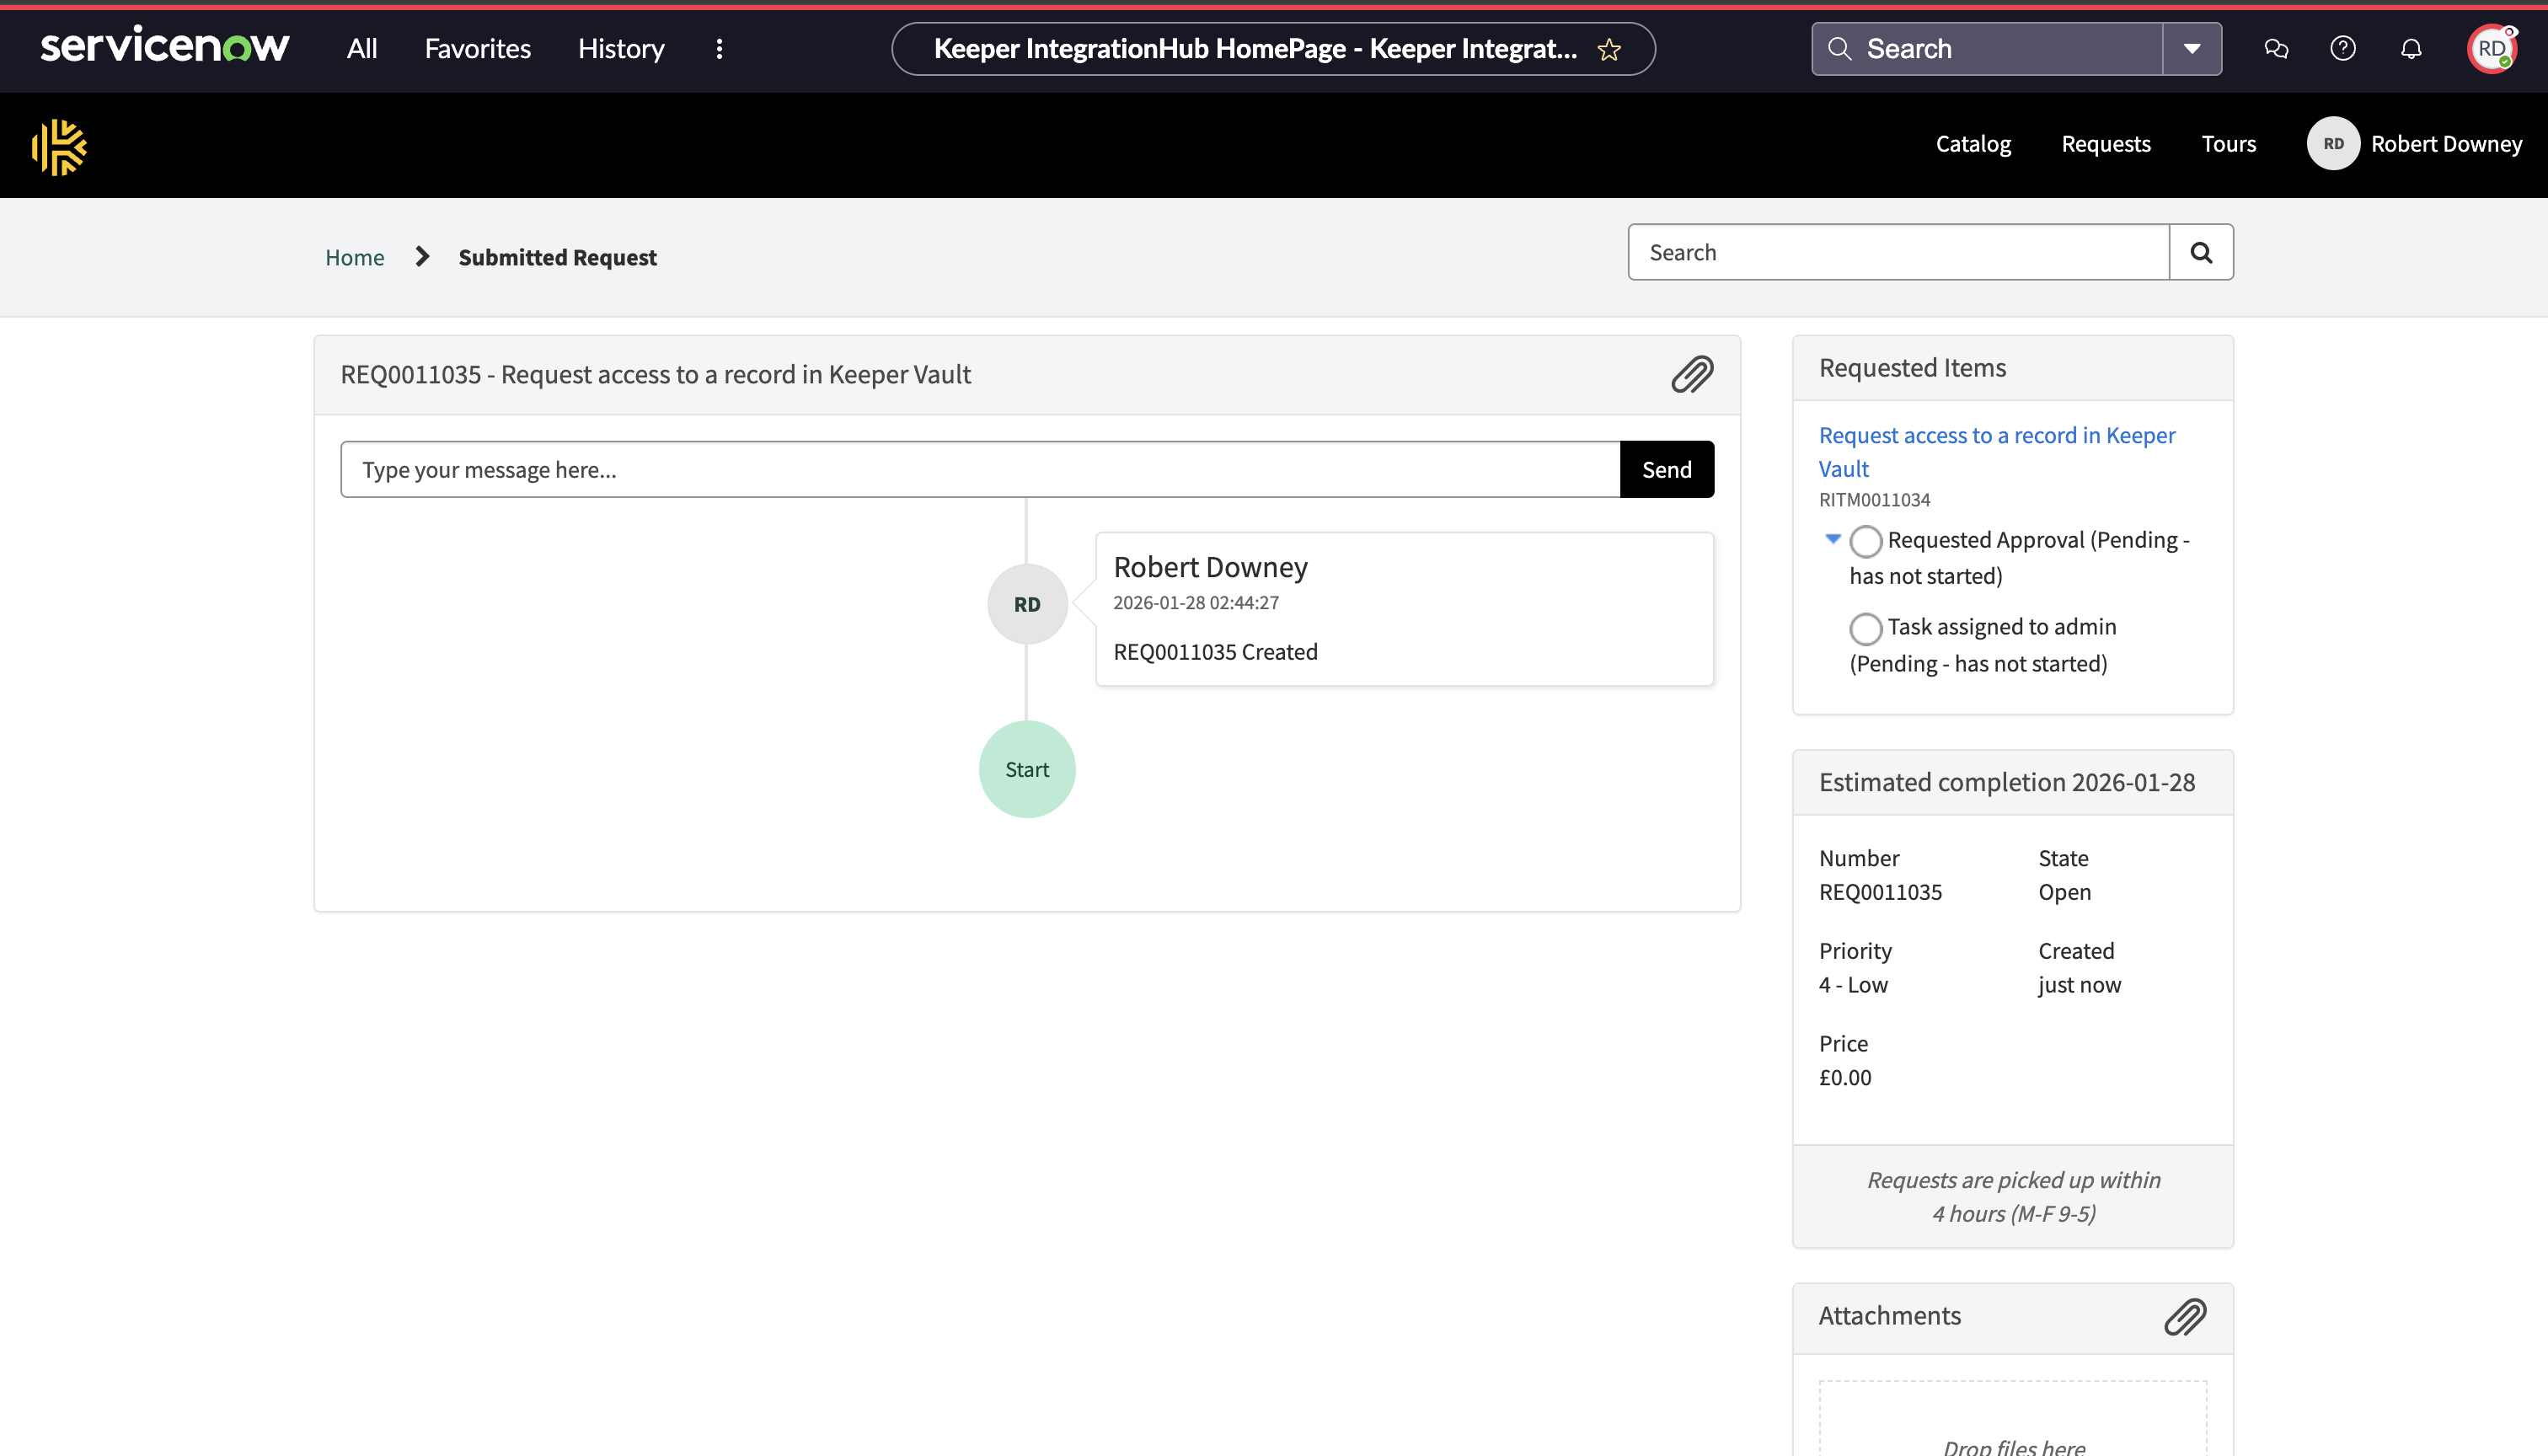
Task: Collapse the requested item stages triangle
Action: pyautogui.click(x=1832, y=539)
